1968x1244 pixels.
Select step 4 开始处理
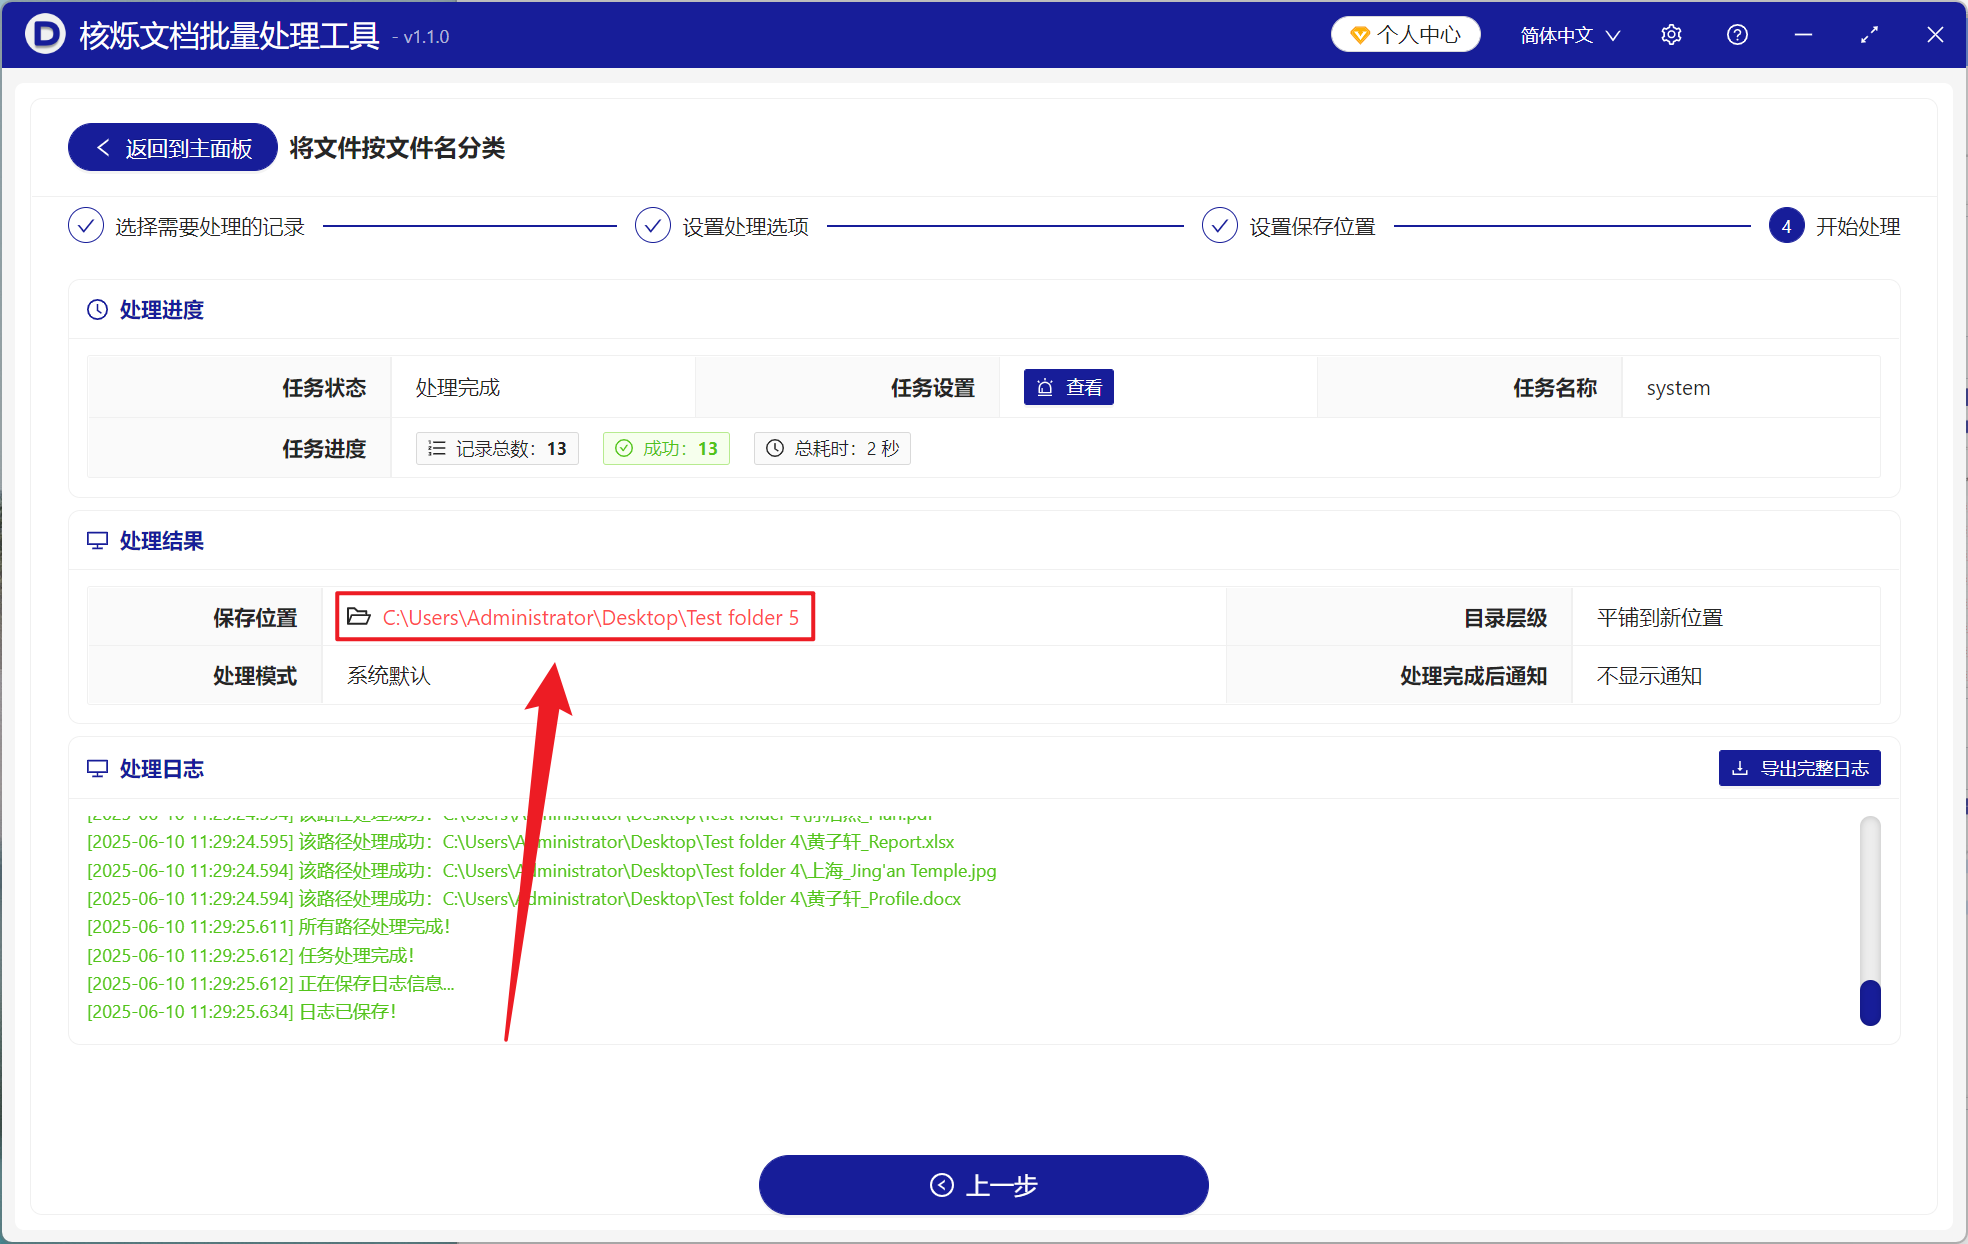(x=1787, y=226)
